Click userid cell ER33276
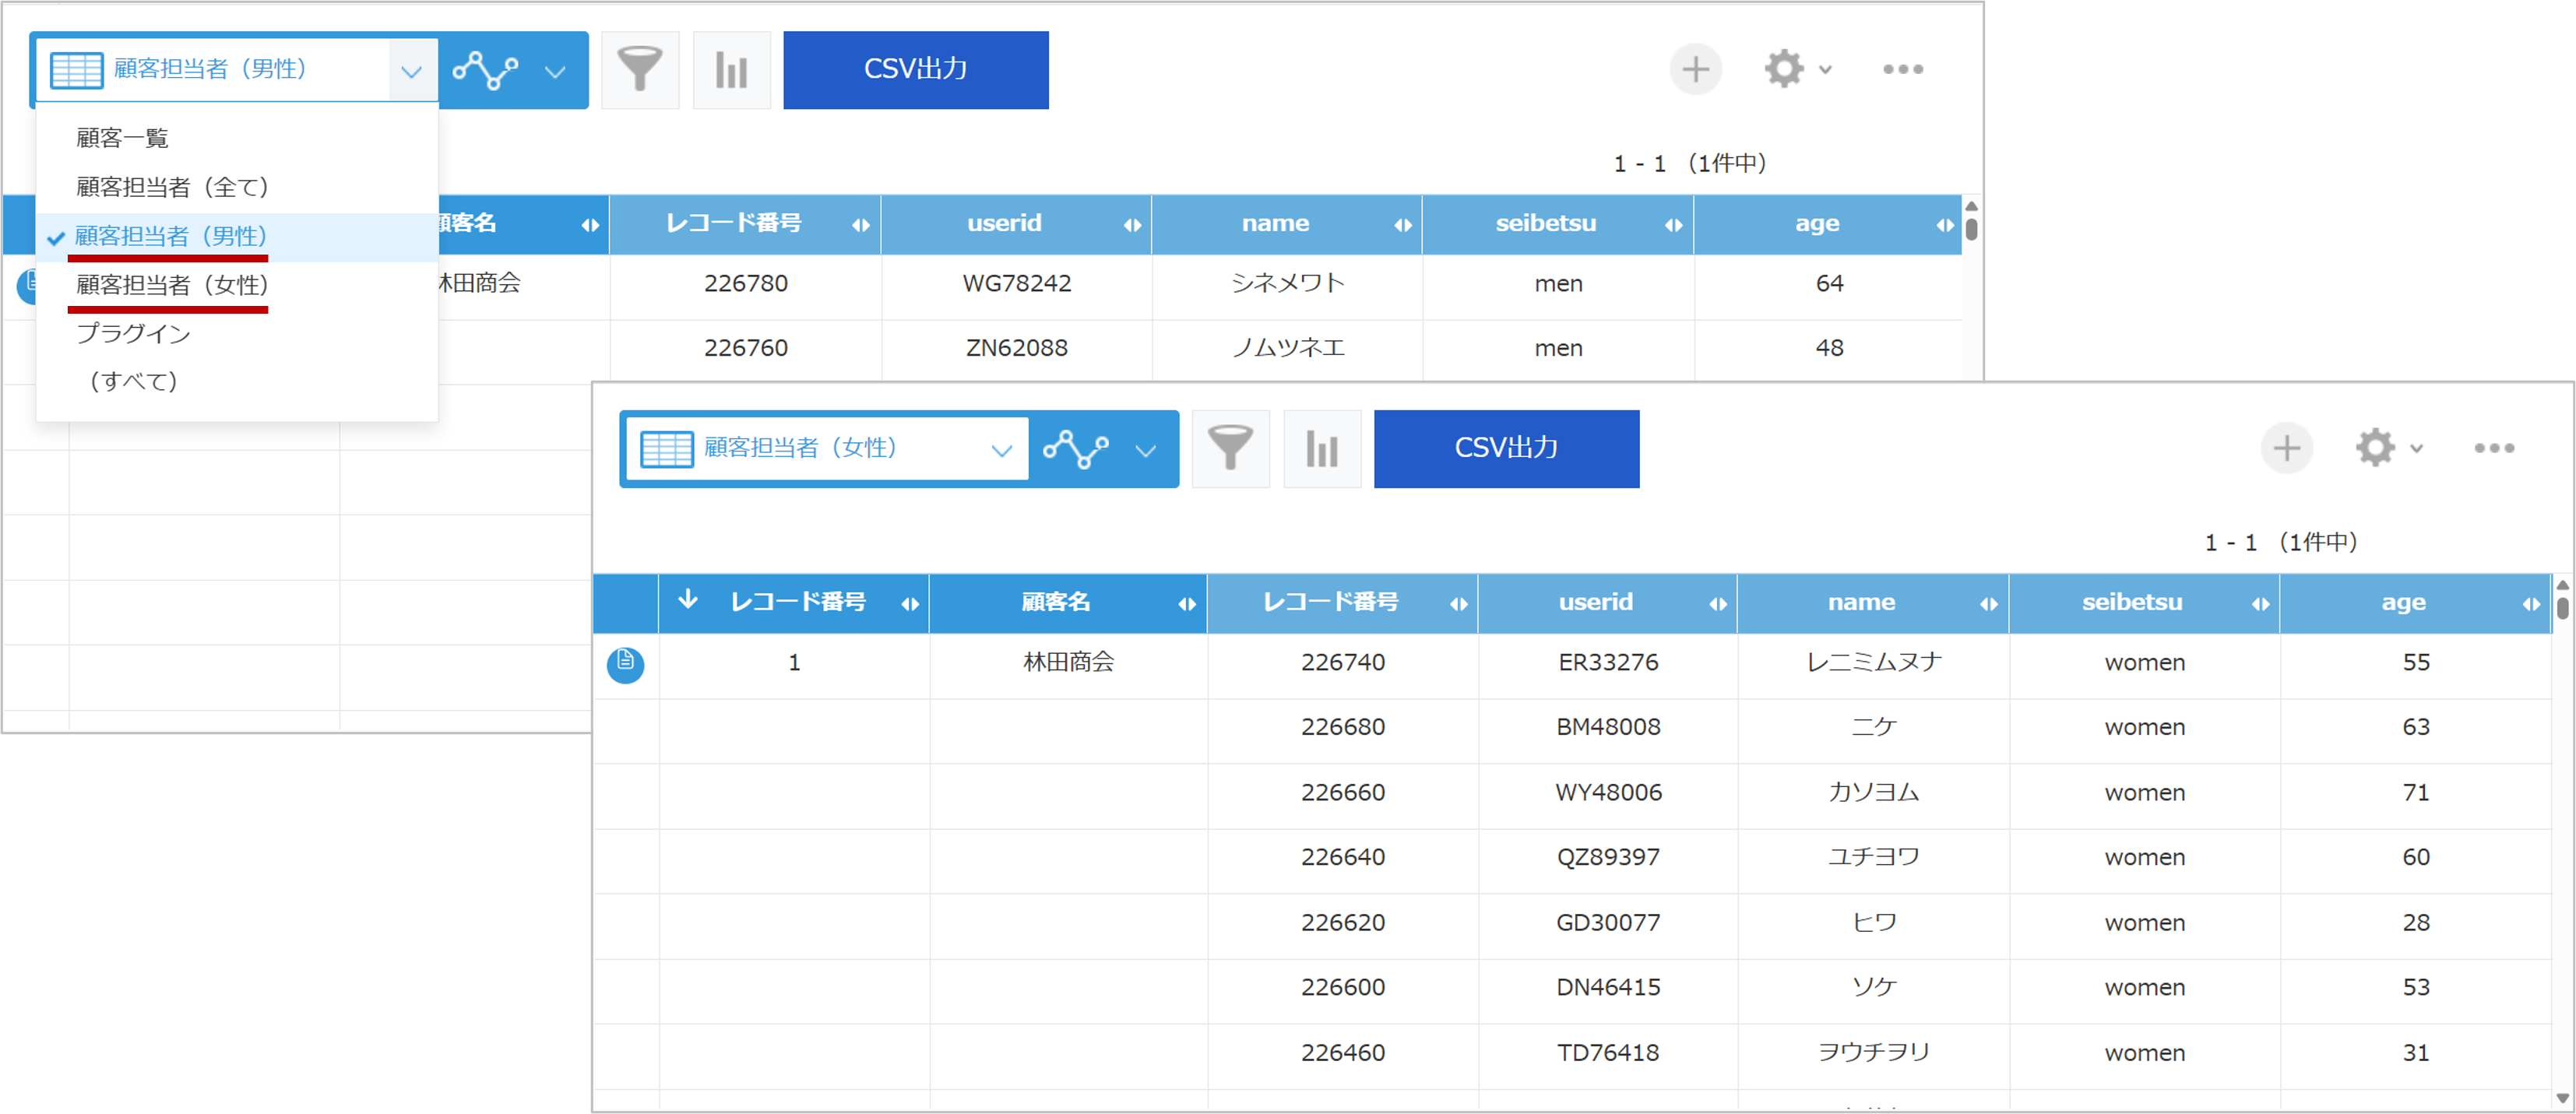The image size is (2576, 1114). coord(1608,662)
